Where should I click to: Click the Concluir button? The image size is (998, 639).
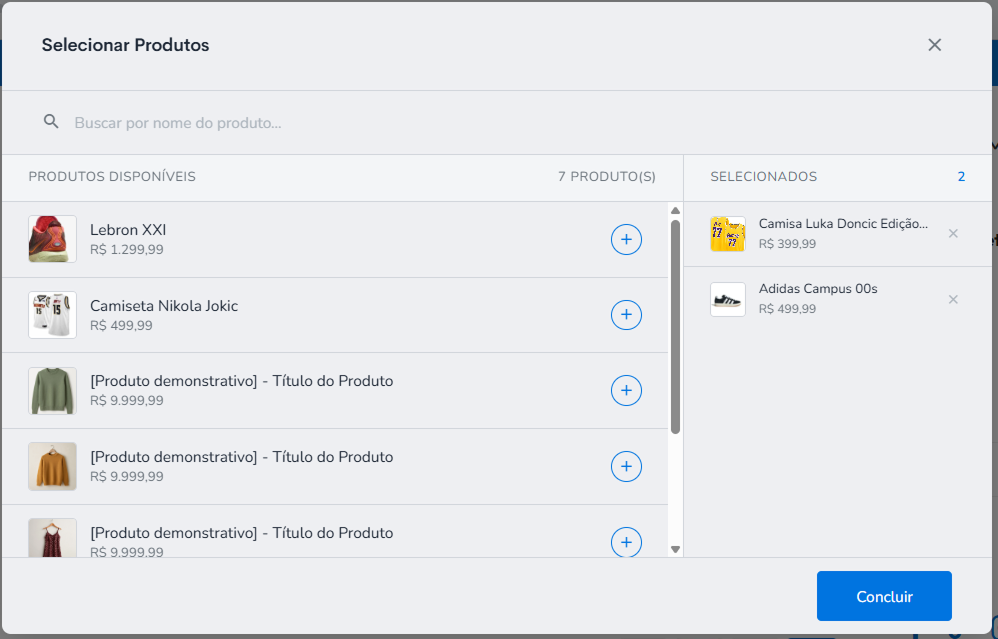(x=884, y=596)
